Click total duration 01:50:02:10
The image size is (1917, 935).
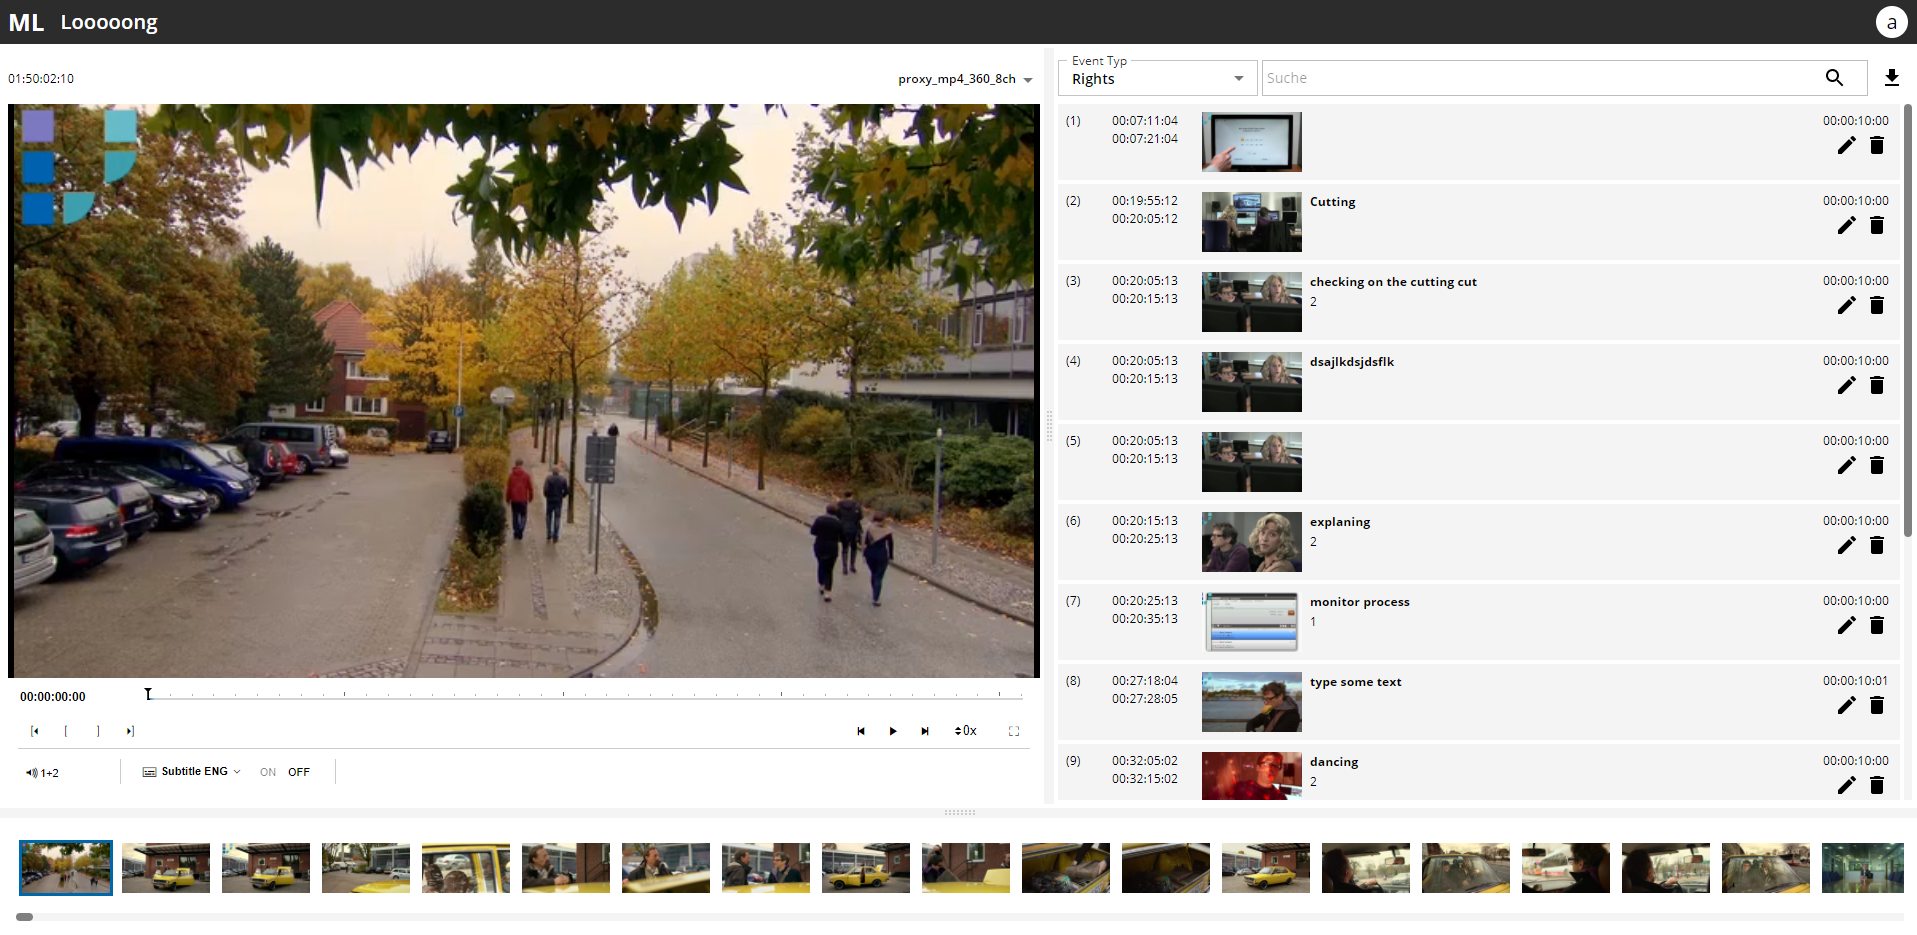[x=41, y=79]
